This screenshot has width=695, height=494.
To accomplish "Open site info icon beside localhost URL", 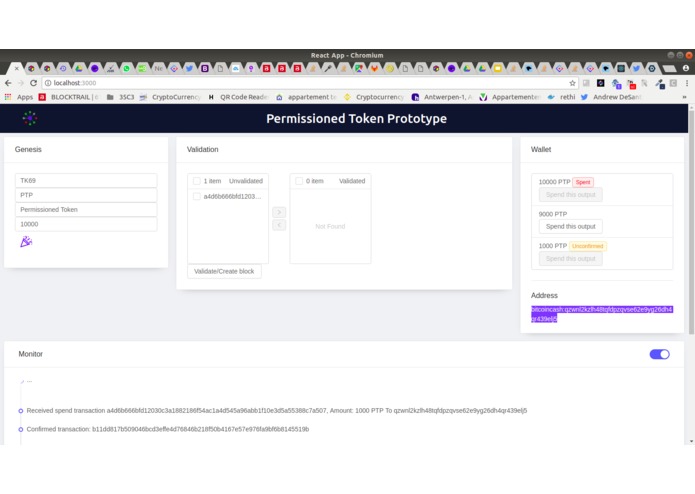I will click(x=48, y=83).
